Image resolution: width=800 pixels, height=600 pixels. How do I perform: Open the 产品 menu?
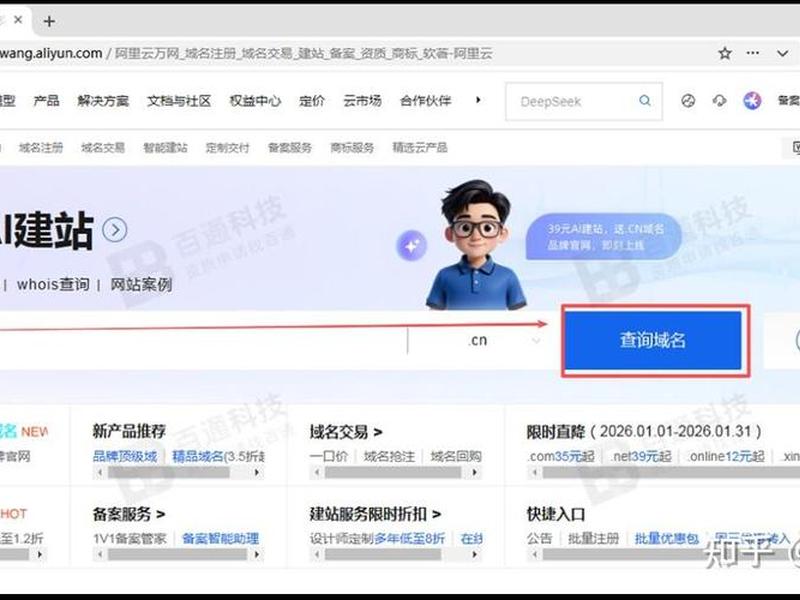(46, 101)
